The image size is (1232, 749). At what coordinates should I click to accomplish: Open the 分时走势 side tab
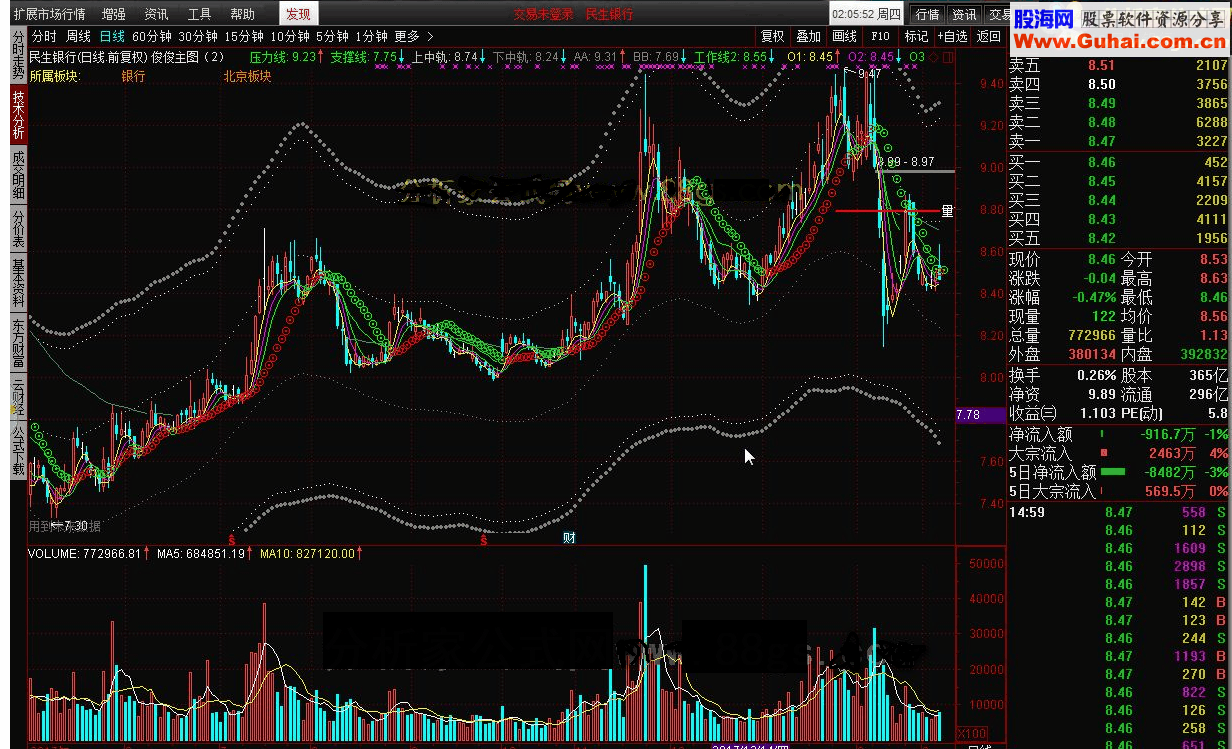pyautogui.click(x=18, y=57)
